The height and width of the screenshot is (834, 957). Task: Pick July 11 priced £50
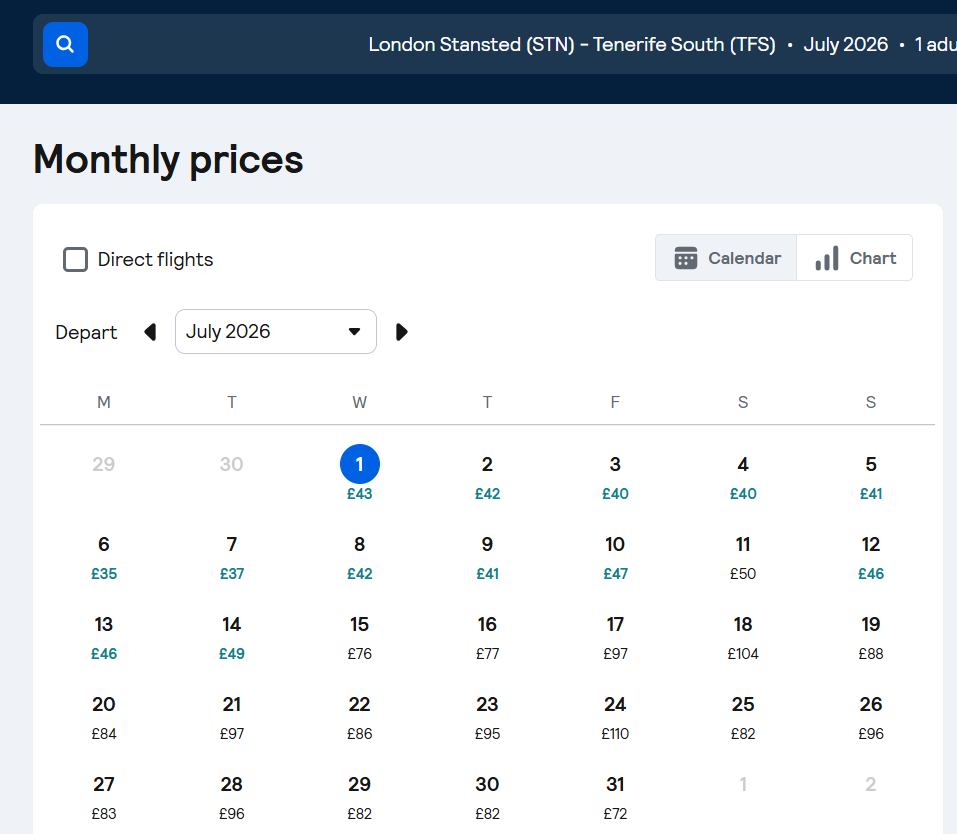click(743, 556)
